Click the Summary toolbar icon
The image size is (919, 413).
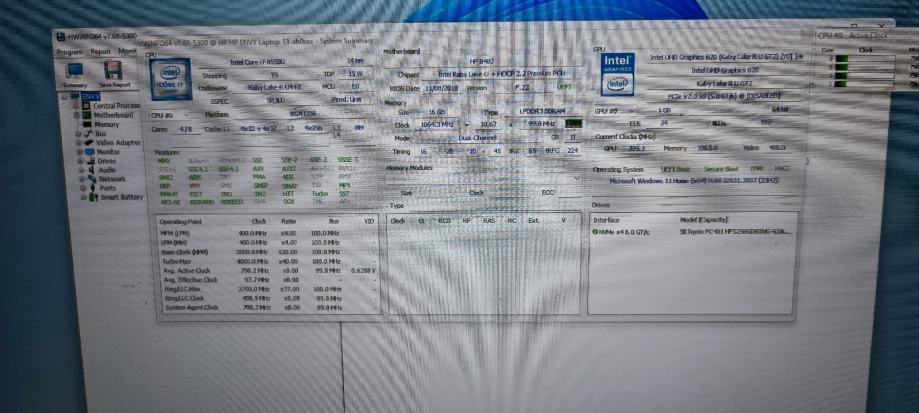[76, 71]
